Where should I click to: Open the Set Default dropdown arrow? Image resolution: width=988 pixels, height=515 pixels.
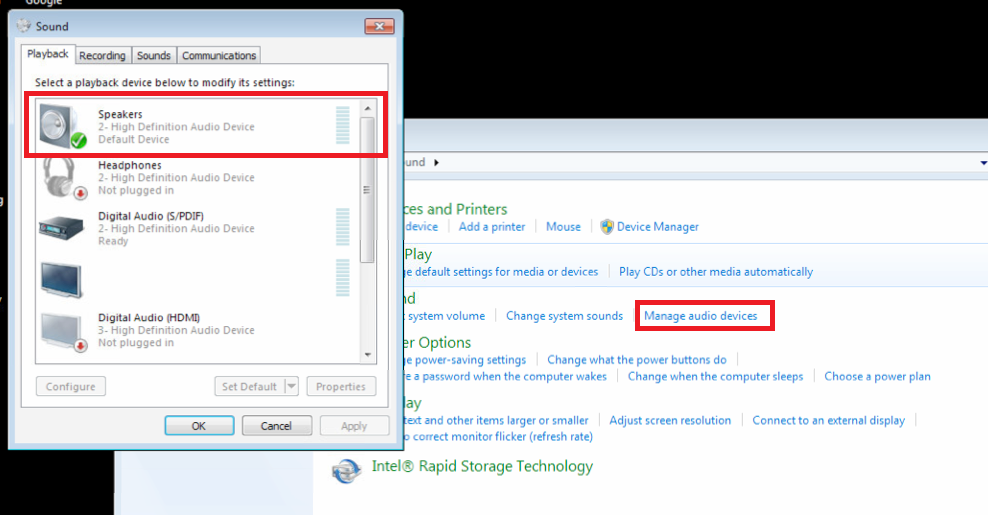pyautogui.click(x=291, y=387)
